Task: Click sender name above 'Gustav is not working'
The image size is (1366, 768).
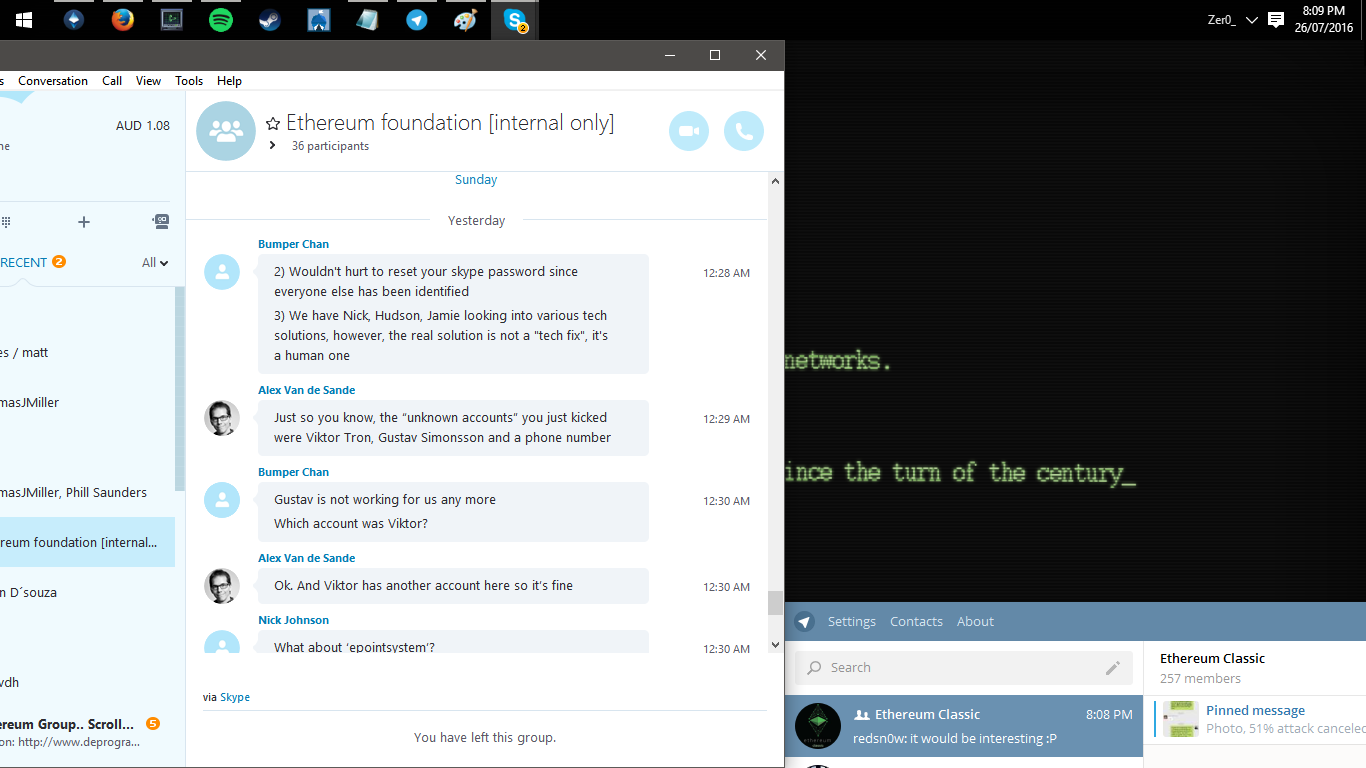Action: click(x=293, y=472)
